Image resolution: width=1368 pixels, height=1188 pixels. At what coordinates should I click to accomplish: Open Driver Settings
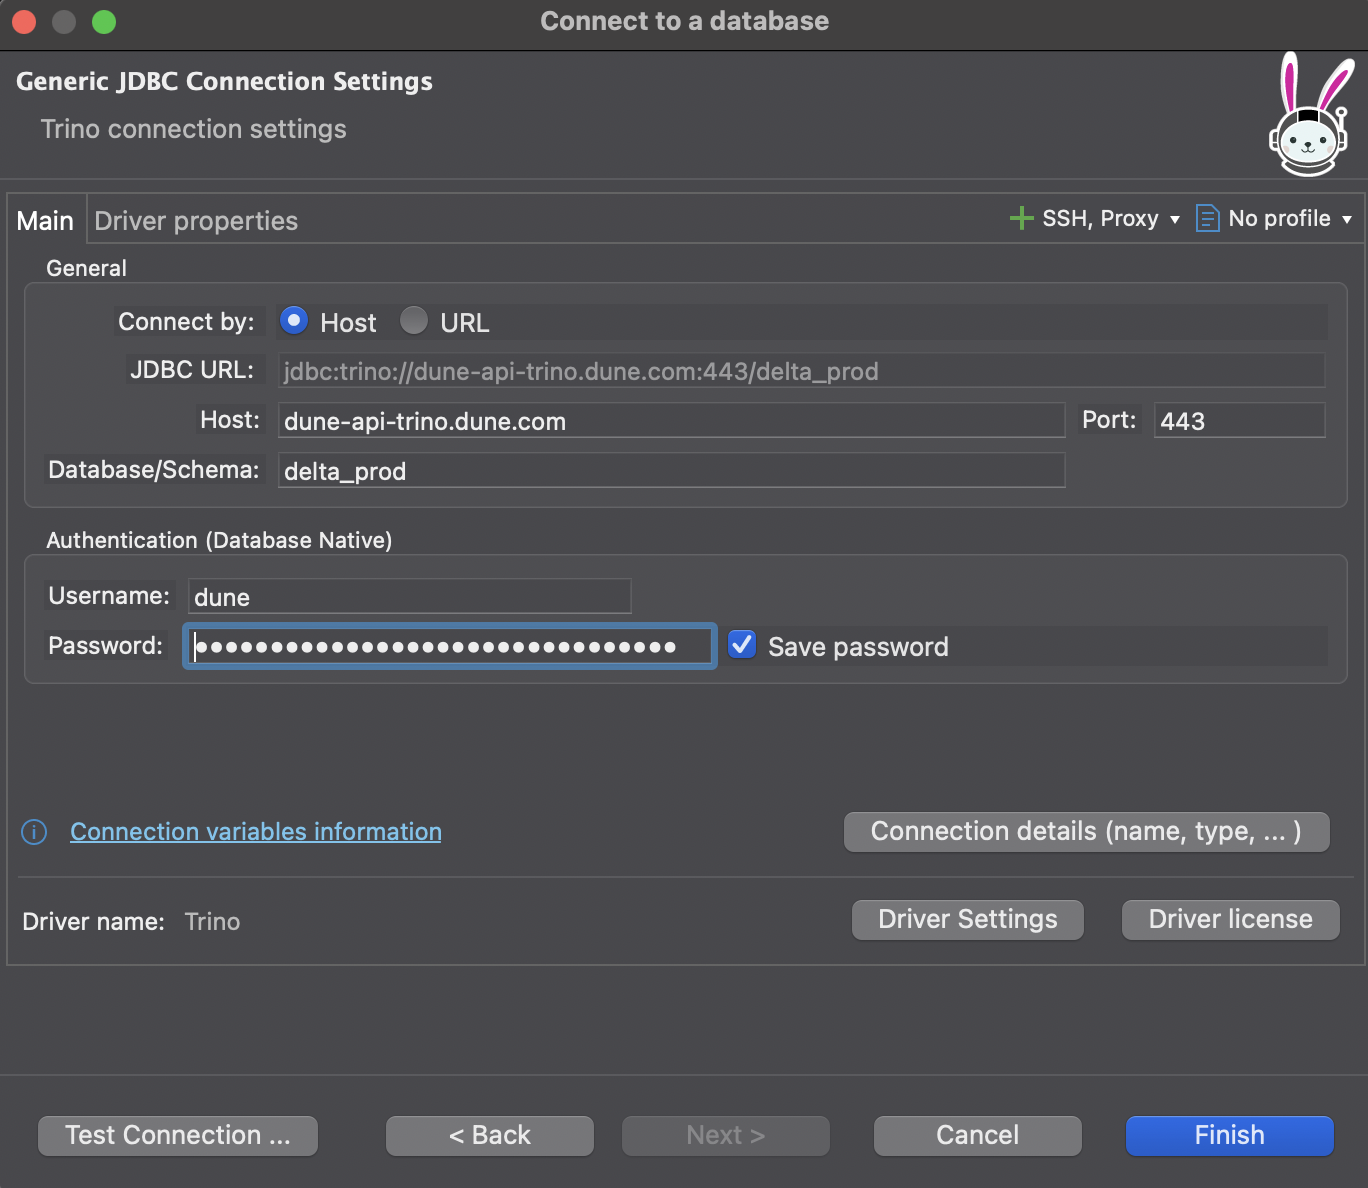968,920
